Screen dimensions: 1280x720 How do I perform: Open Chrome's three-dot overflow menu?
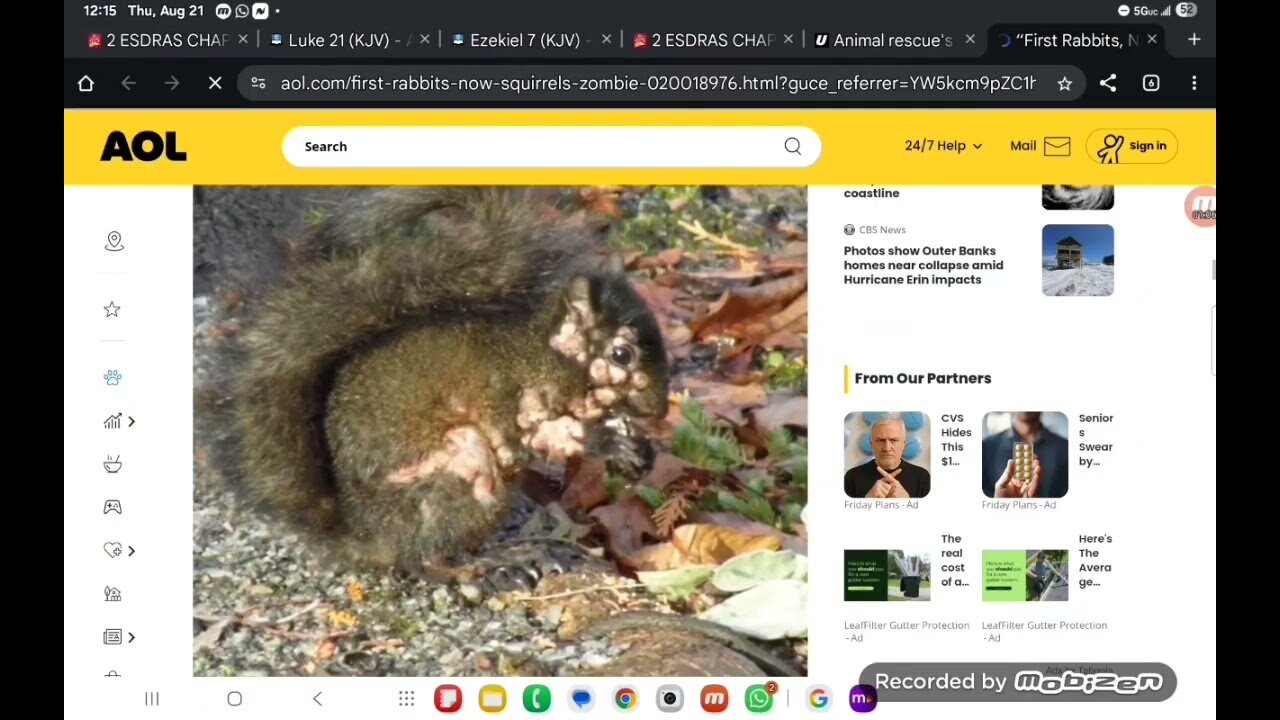[1194, 84]
